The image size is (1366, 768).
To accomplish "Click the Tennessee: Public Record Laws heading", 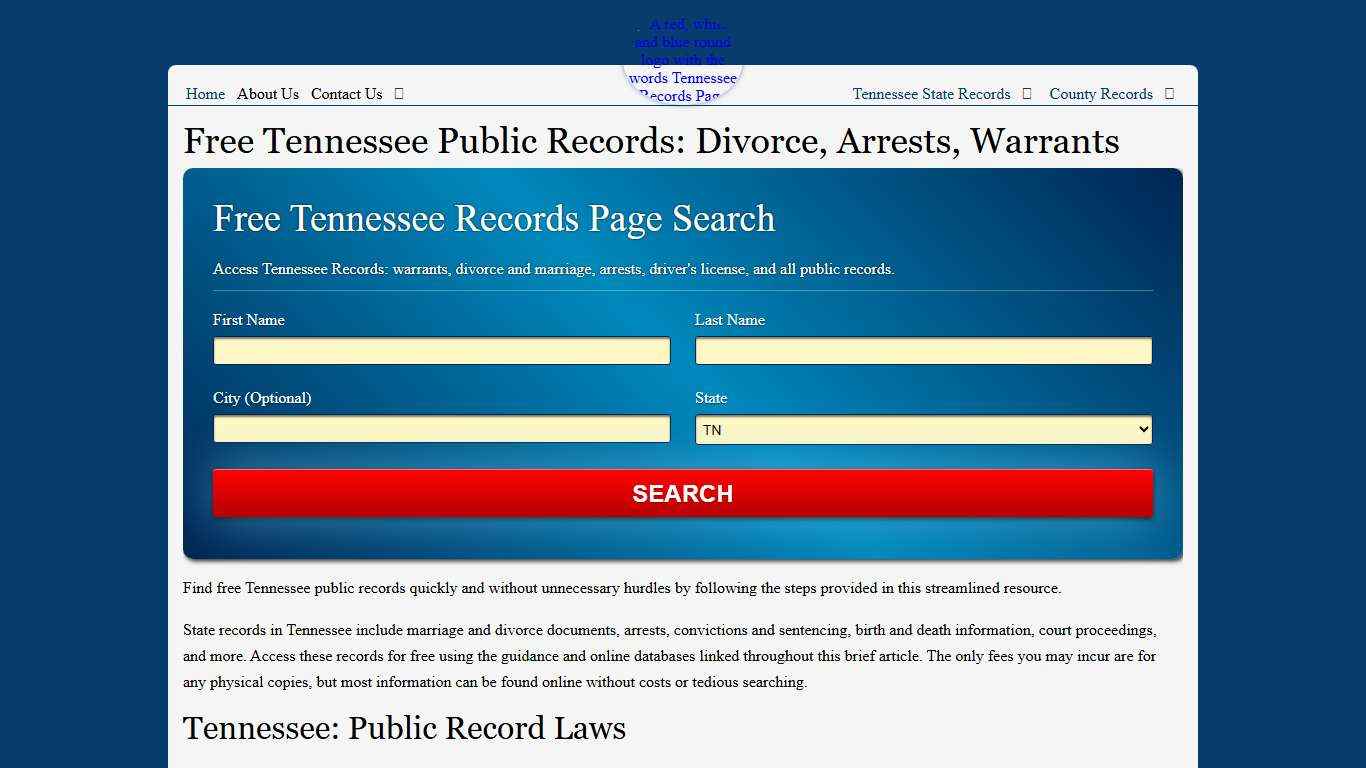I will click(404, 729).
